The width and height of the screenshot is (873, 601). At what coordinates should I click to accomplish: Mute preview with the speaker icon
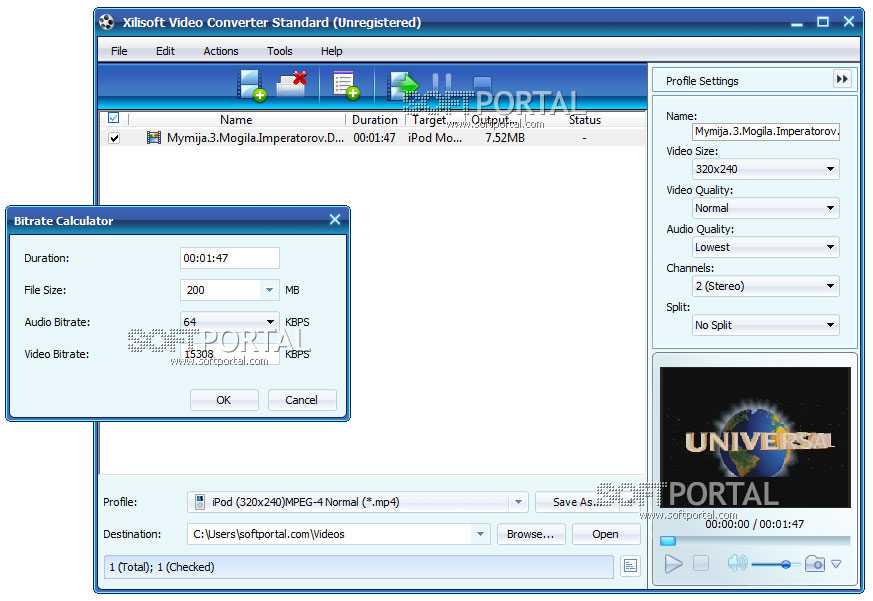tap(737, 563)
